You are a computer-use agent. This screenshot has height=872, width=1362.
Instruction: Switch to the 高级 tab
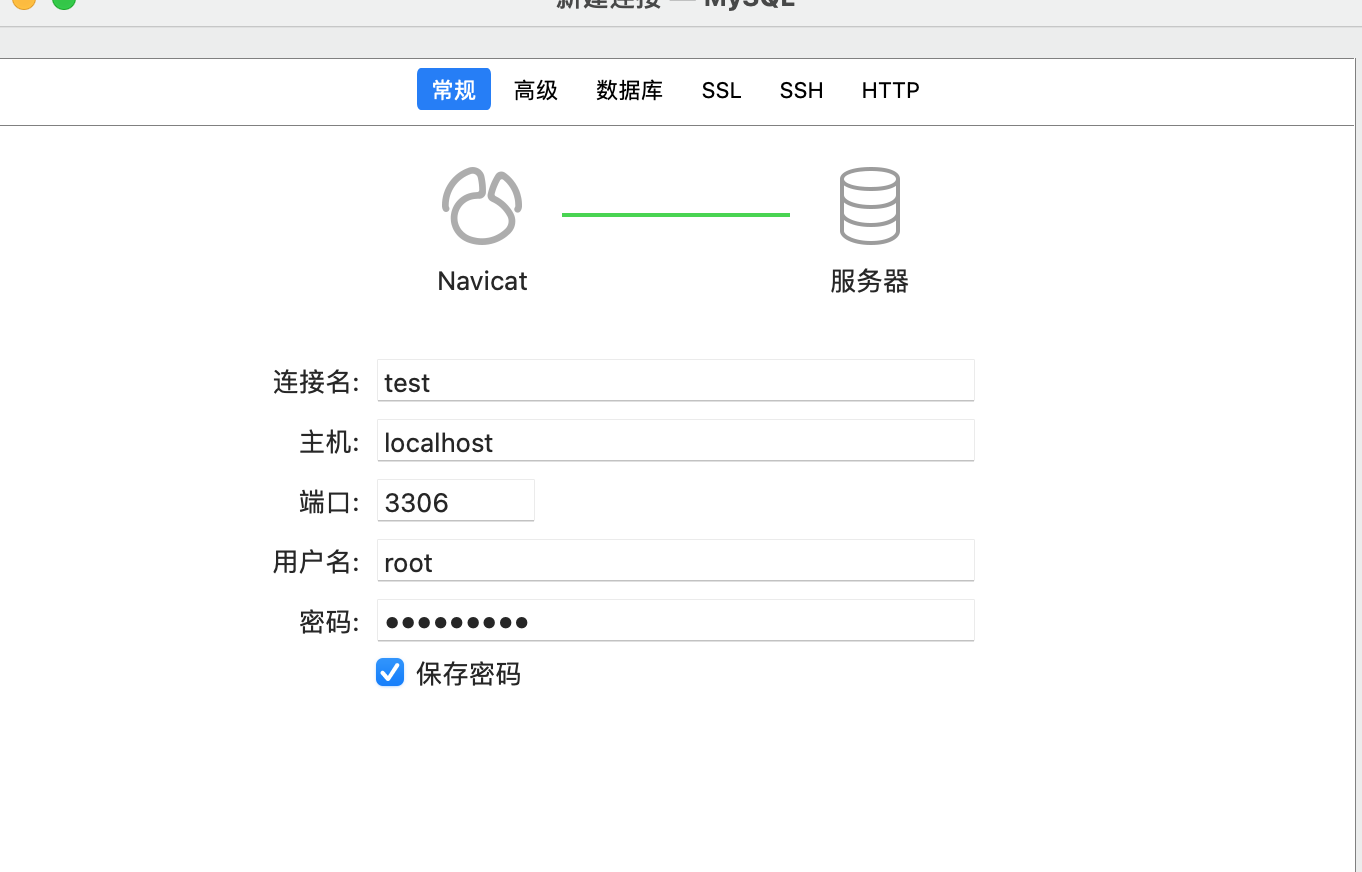pos(535,90)
